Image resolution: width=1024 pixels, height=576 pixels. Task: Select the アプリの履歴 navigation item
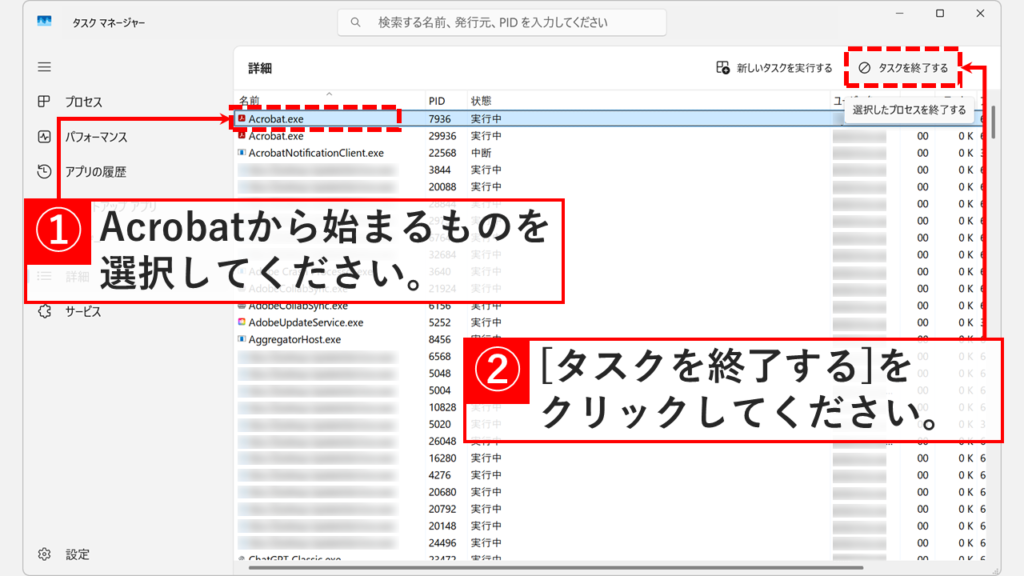(95, 172)
